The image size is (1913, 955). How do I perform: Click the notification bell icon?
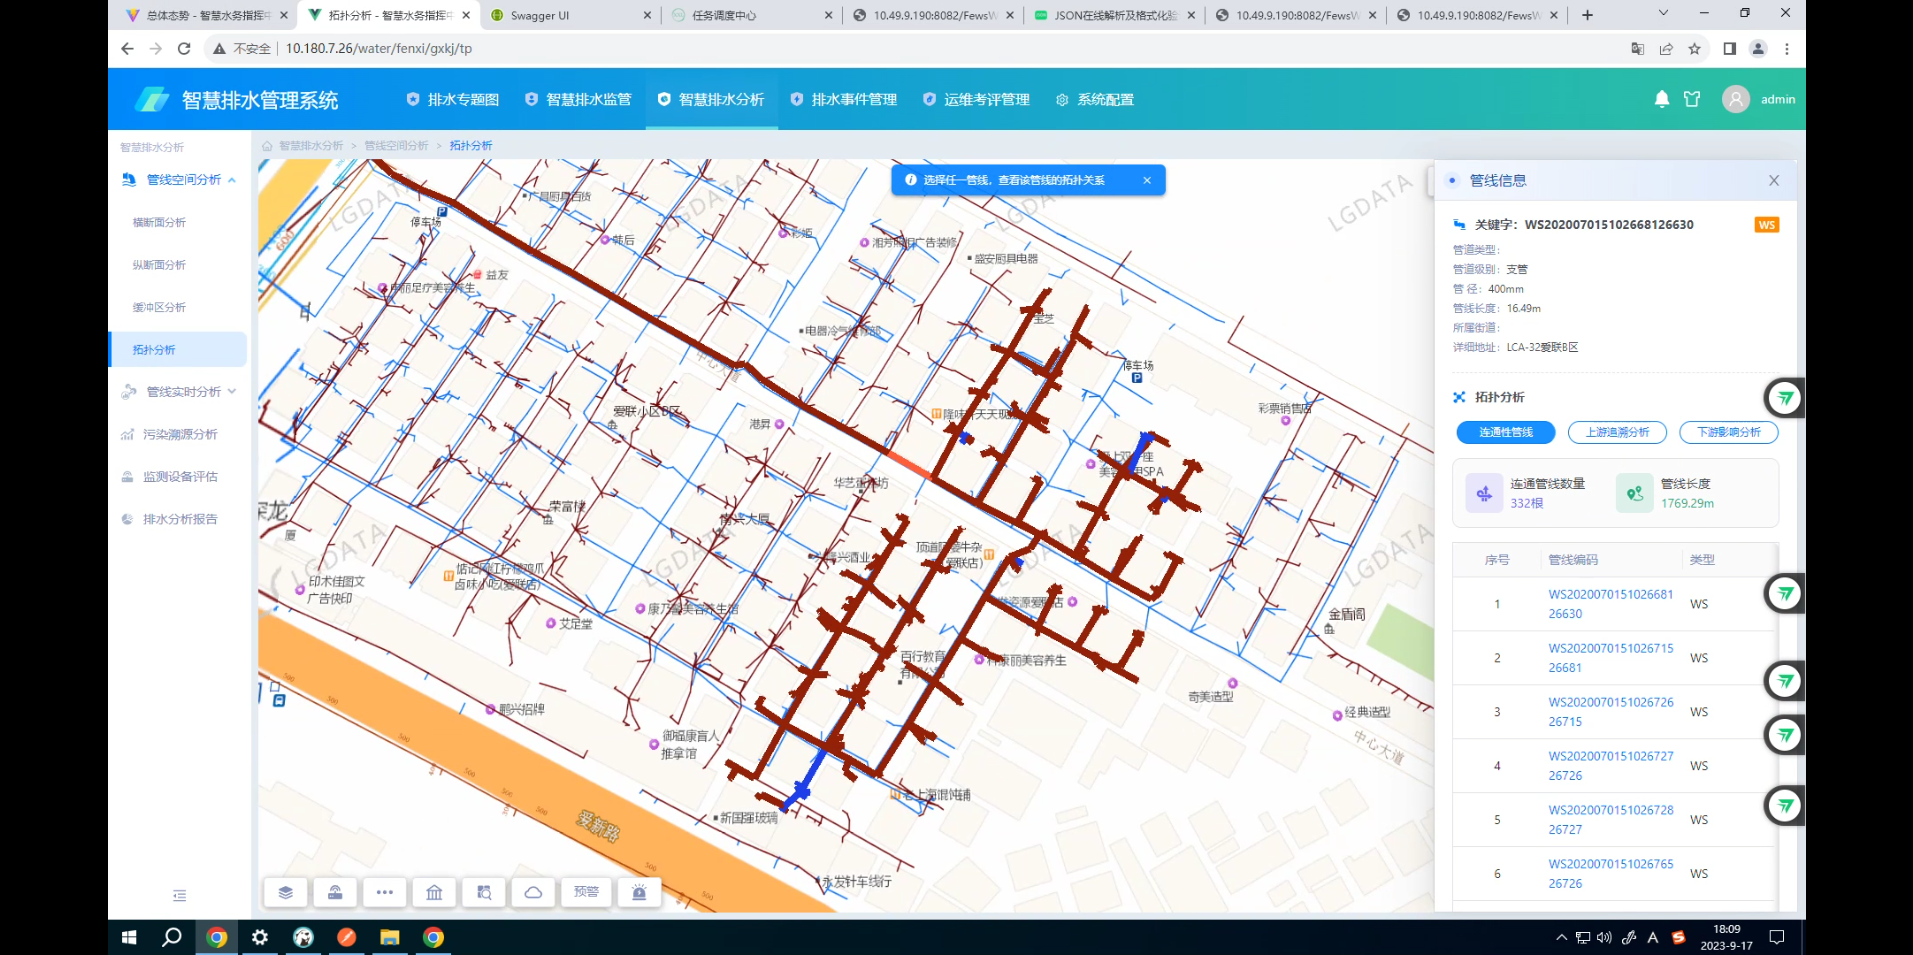1662,99
